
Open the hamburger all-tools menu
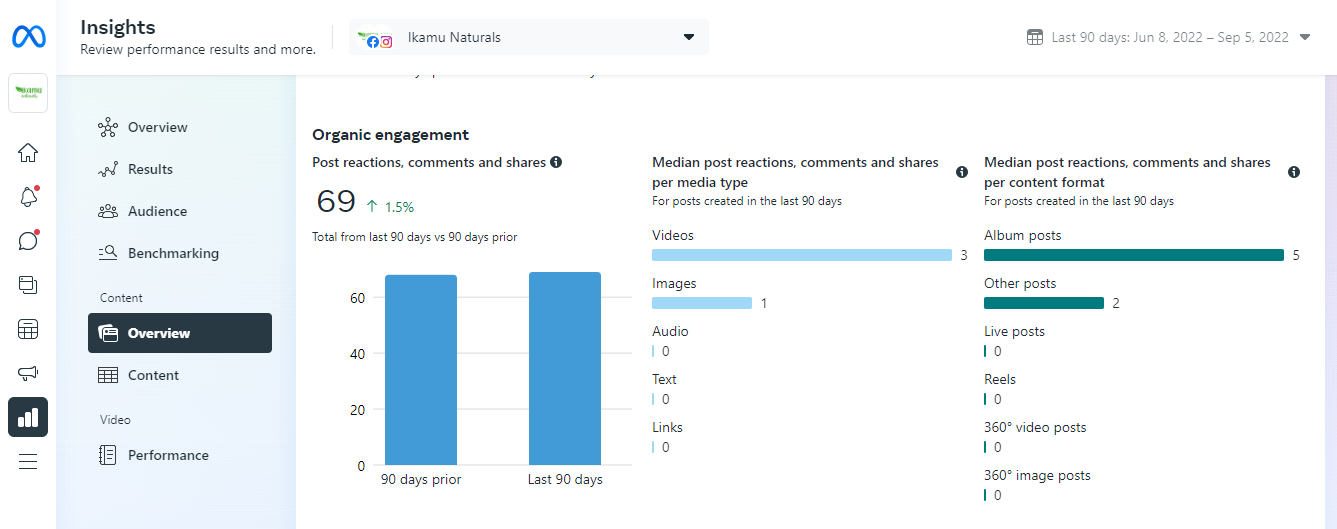point(28,461)
